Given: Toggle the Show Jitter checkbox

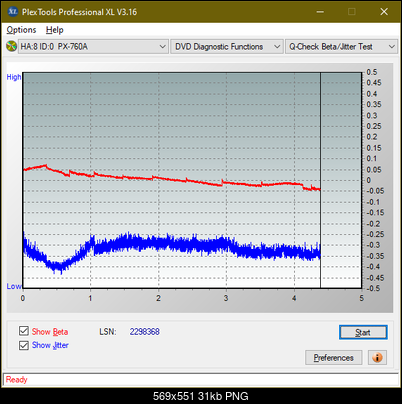Looking at the screenshot, I should point(24,345).
